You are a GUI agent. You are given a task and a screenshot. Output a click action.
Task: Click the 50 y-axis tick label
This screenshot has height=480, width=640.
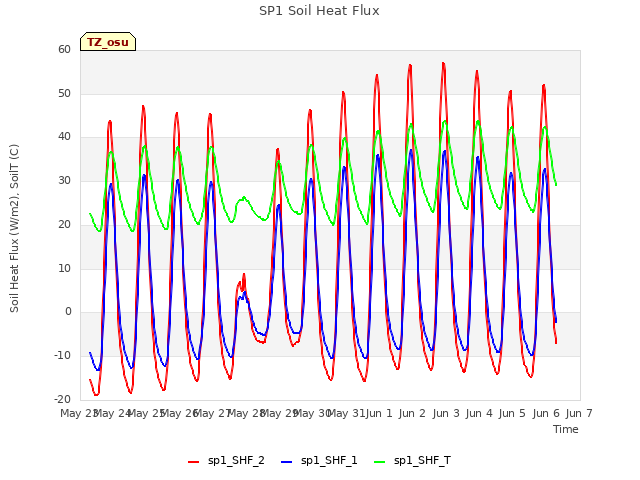(64, 93)
